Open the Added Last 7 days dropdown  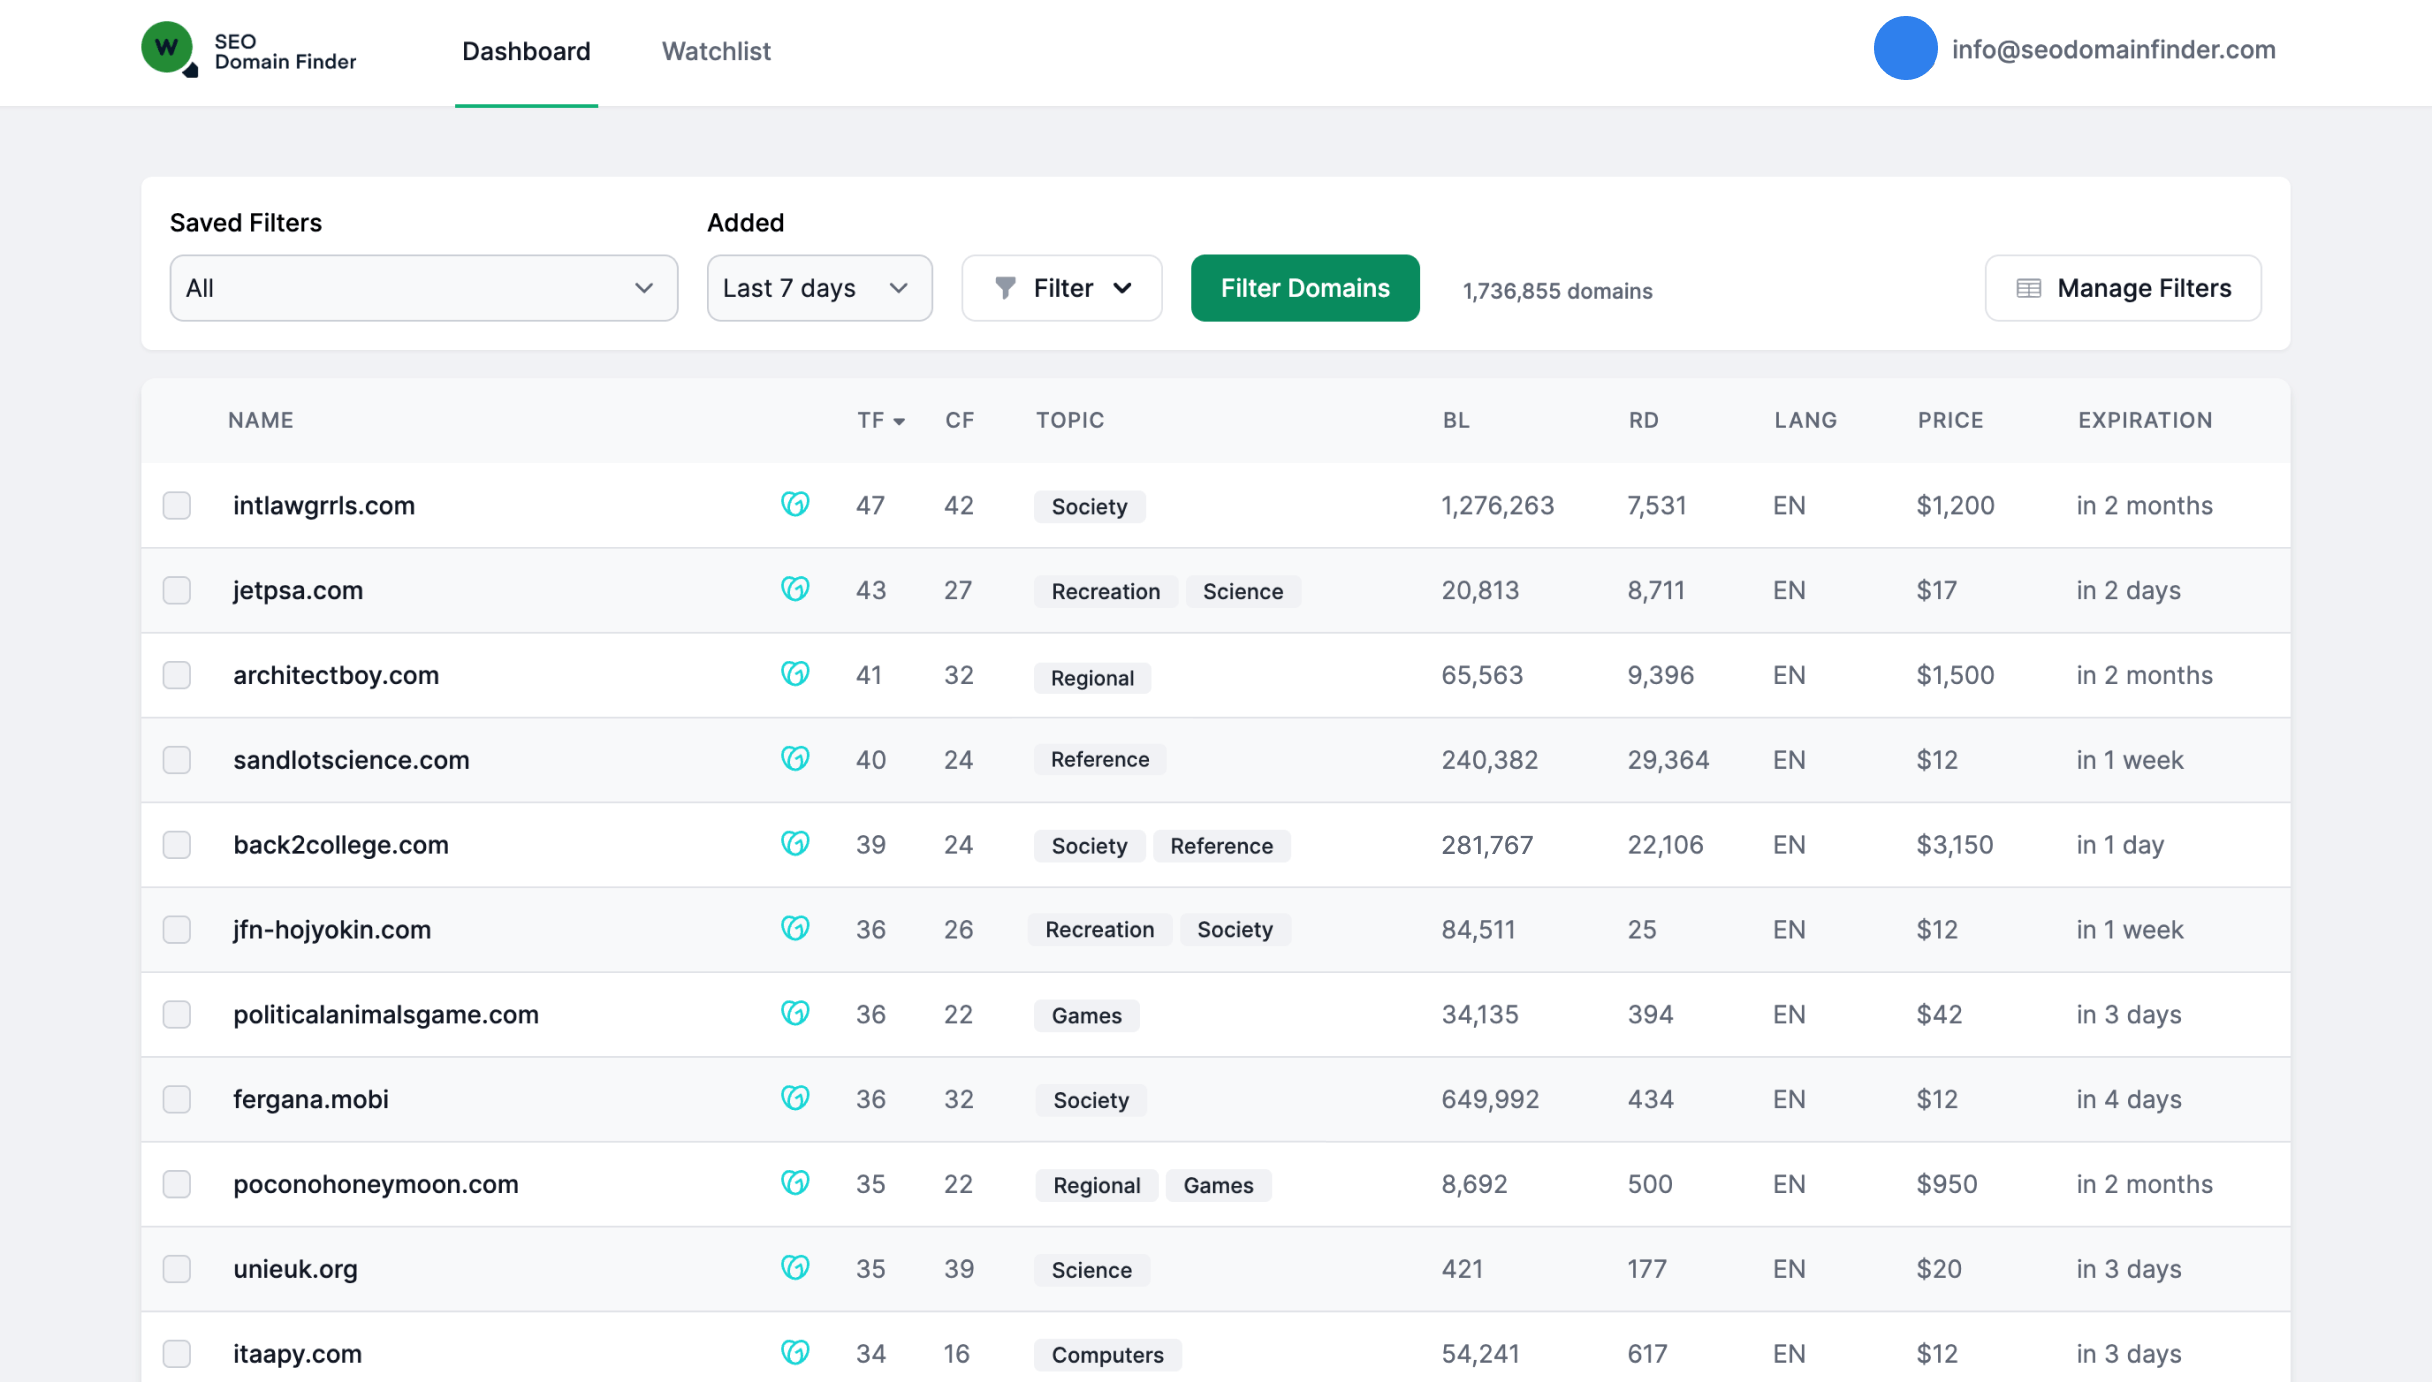pyautogui.click(x=820, y=288)
